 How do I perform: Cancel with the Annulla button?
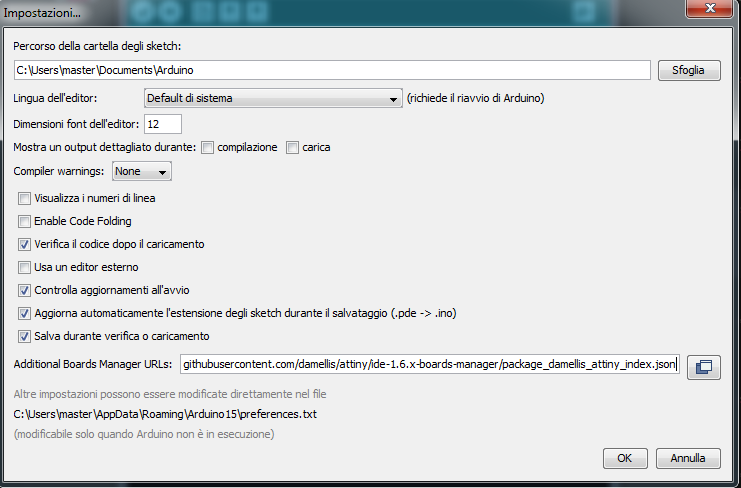688,458
